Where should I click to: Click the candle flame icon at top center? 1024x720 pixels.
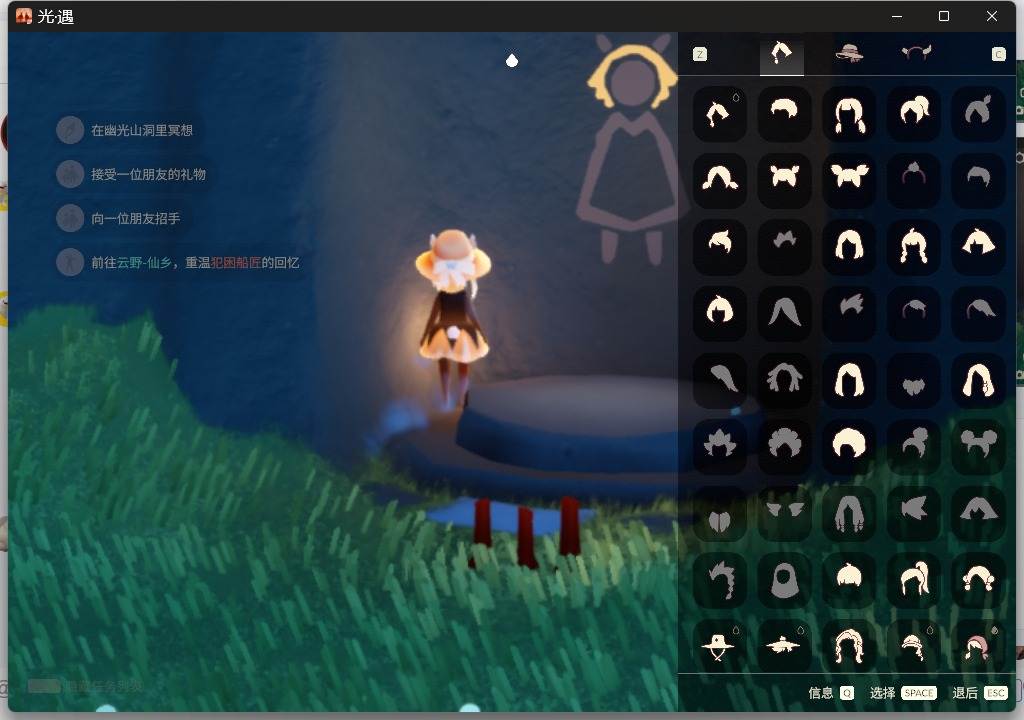[512, 60]
